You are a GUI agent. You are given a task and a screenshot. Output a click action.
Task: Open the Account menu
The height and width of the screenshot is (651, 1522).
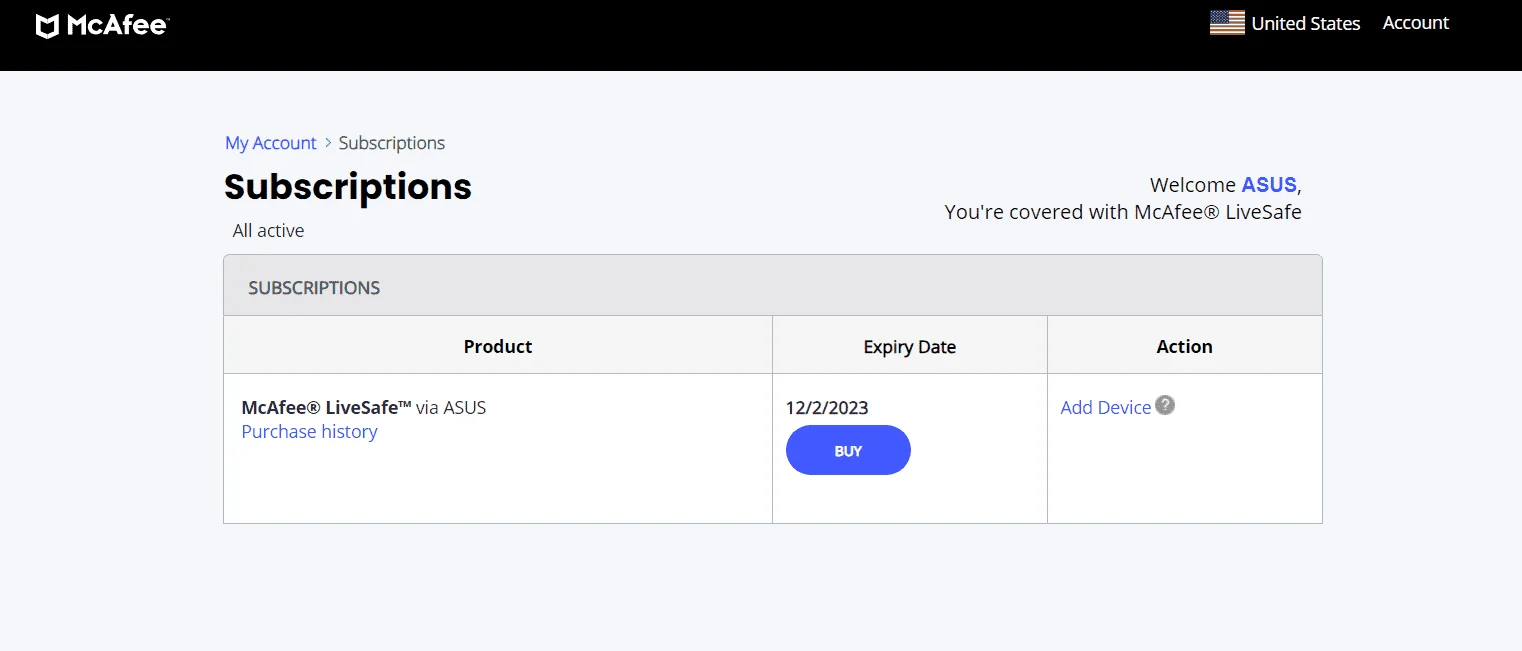tap(1415, 23)
